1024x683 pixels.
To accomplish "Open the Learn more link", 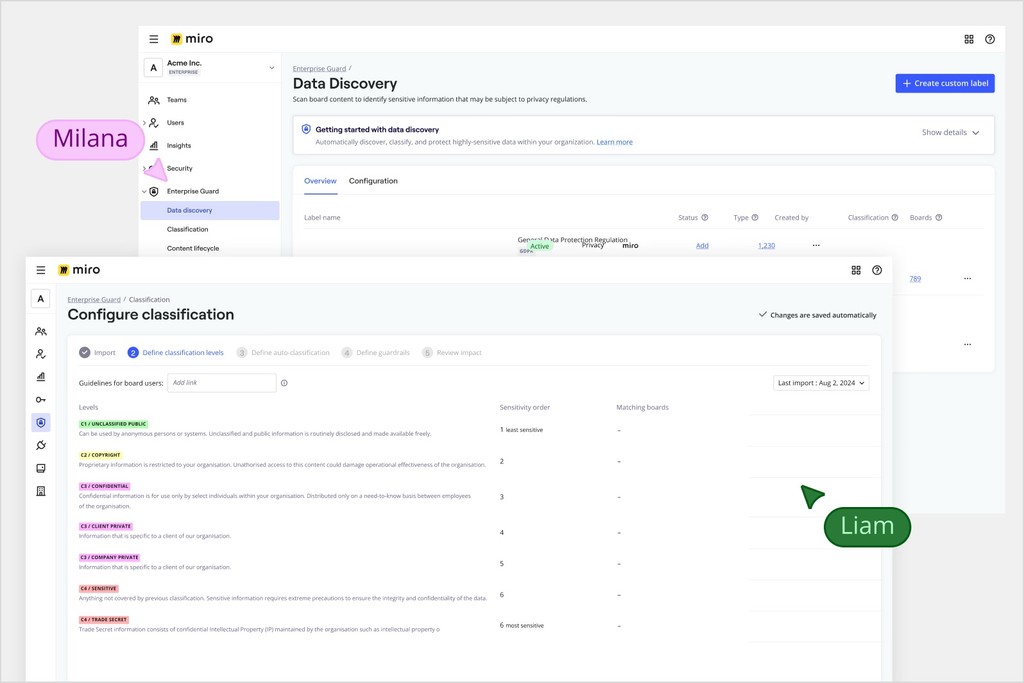I will [x=614, y=141].
